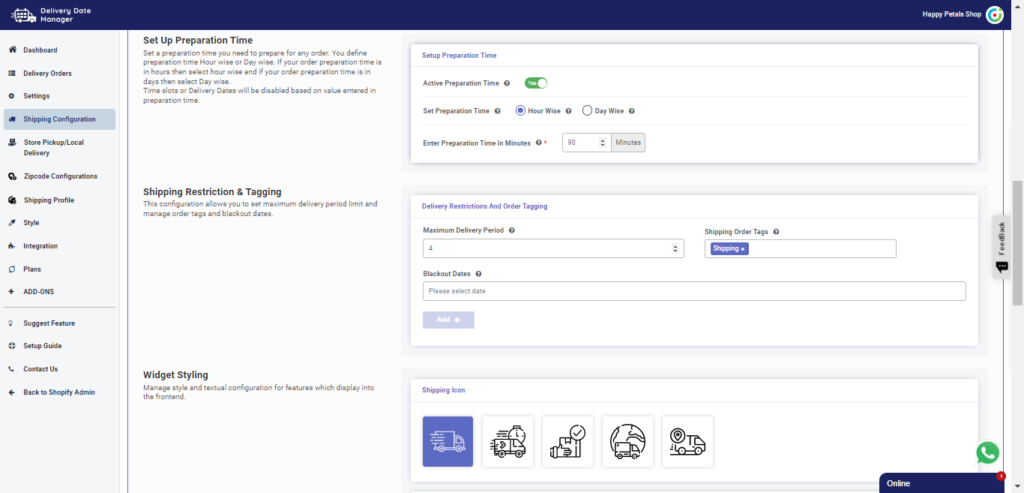Select the fast-moving truck shipping icon
1024x493 pixels.
coord(447,441)
